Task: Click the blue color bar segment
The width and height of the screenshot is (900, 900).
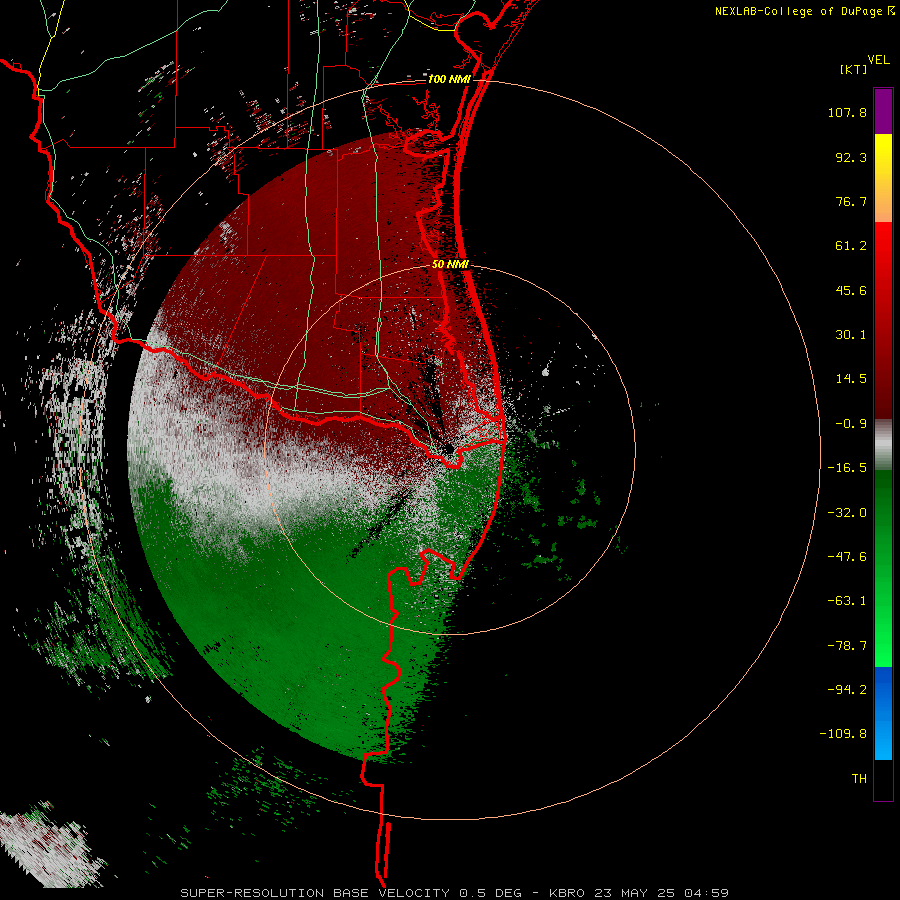Action: point(883,713)
